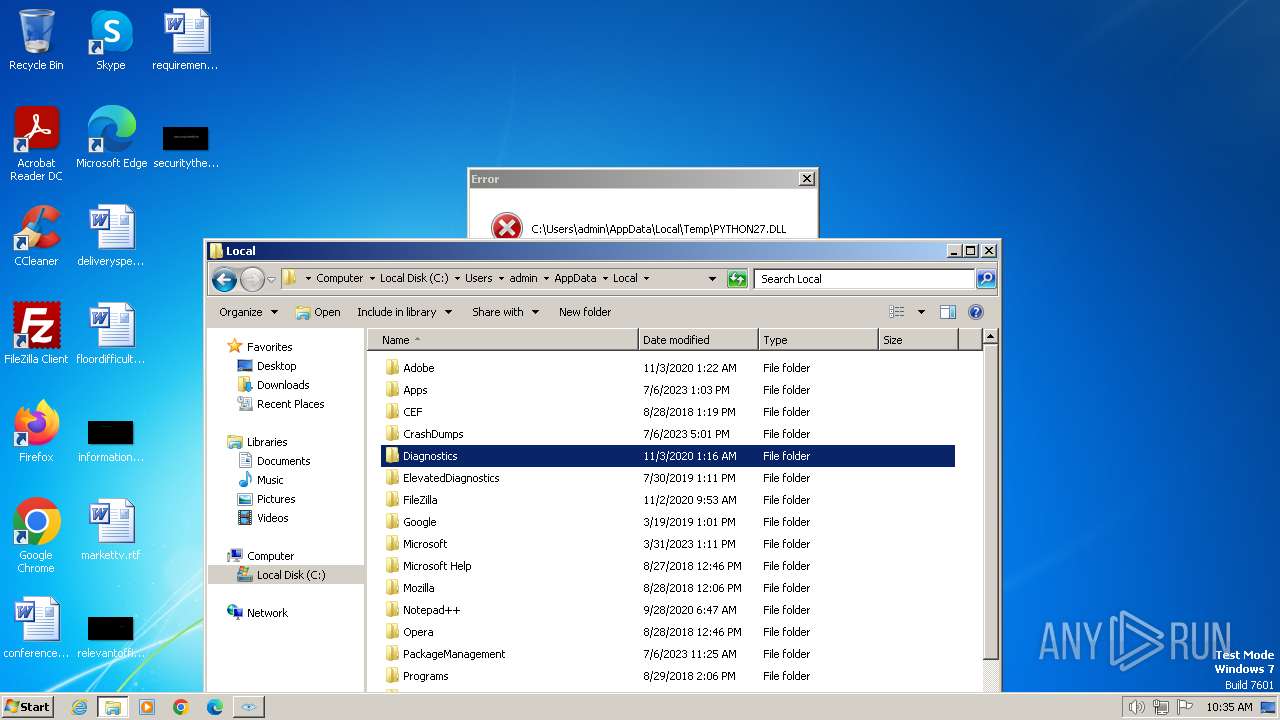Click the Local Disk (C:) breadcrumb
This screenshot has height=720, width=1280.
(414, 279)
